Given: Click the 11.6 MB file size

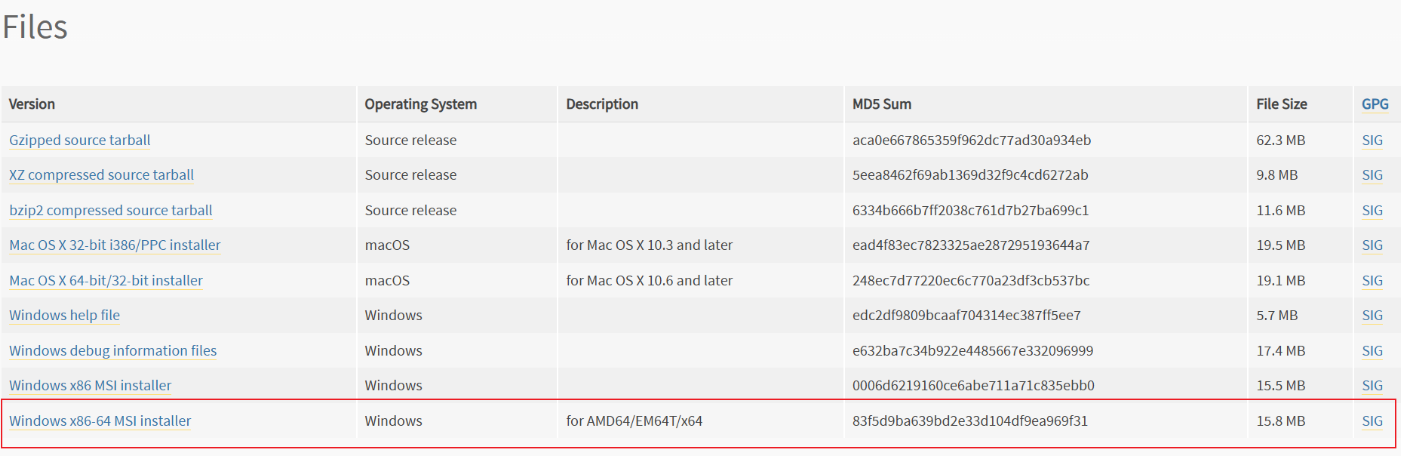Looking at the screenshot, I should pos(1281,210).
